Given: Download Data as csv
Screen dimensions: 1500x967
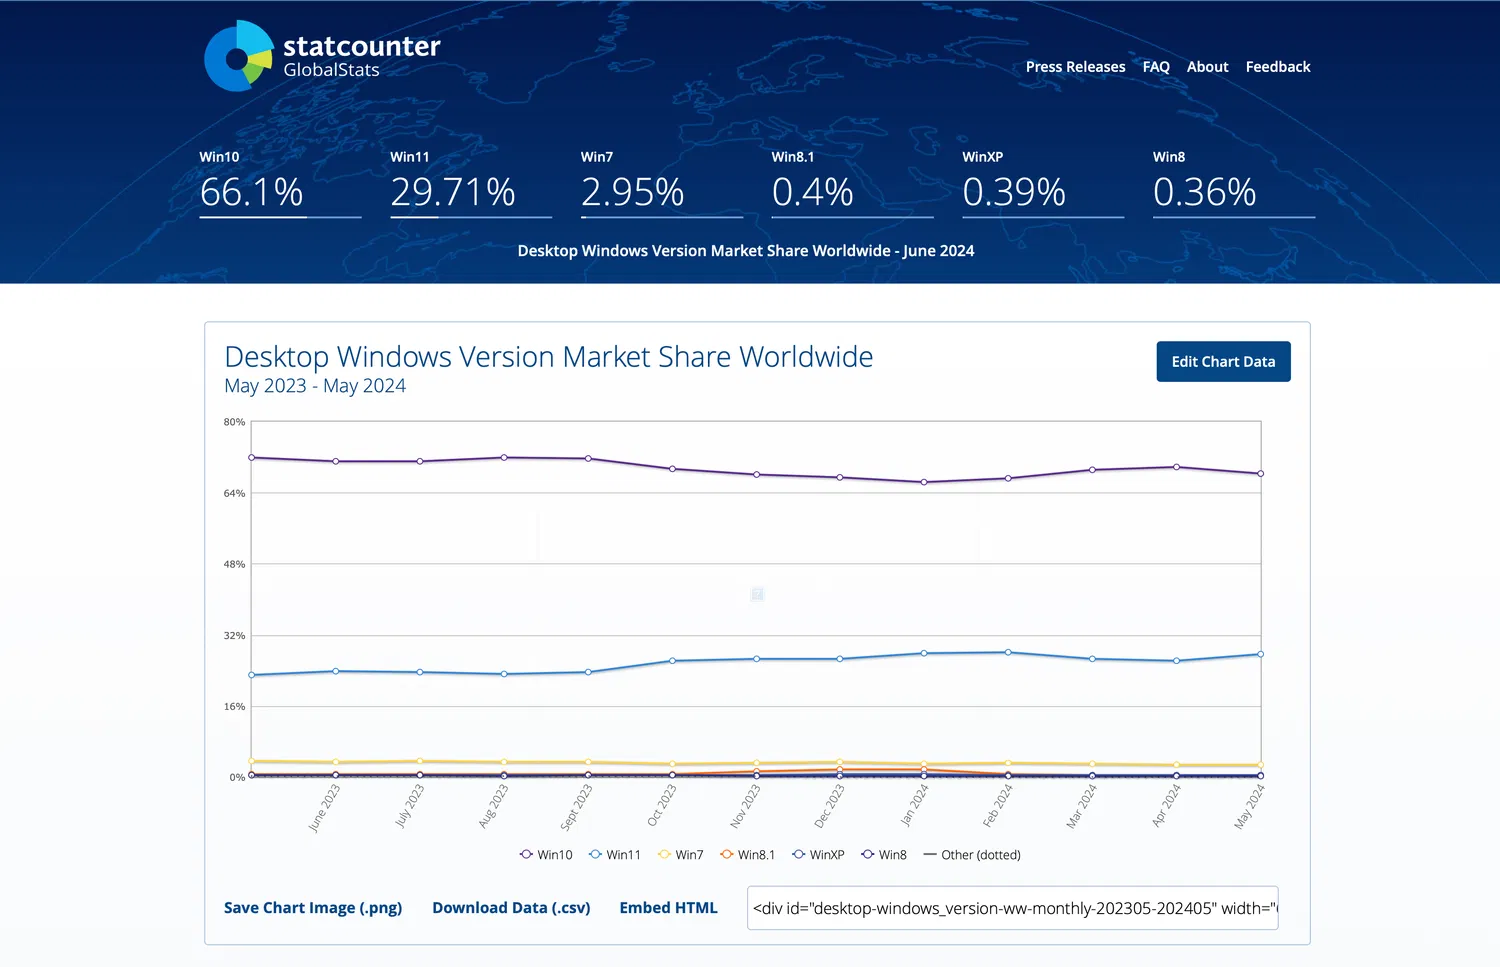Looking at the screenshot, I should point(511,908).
